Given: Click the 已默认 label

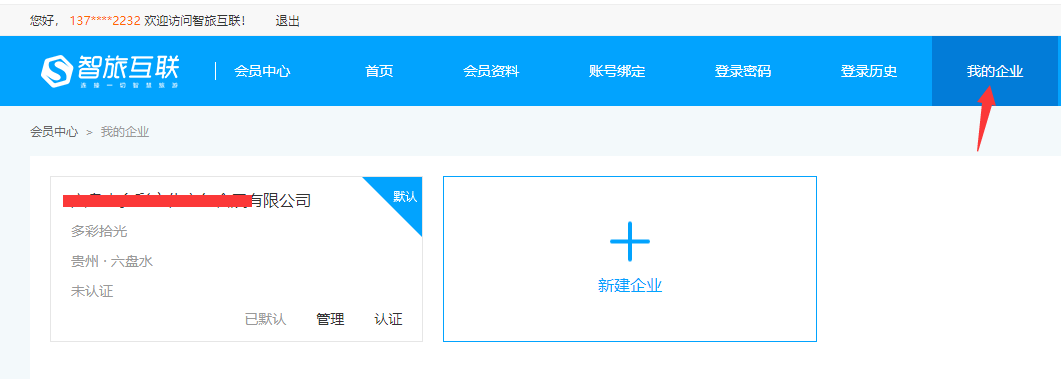Looking at the screenshot, I should point(265,319).
